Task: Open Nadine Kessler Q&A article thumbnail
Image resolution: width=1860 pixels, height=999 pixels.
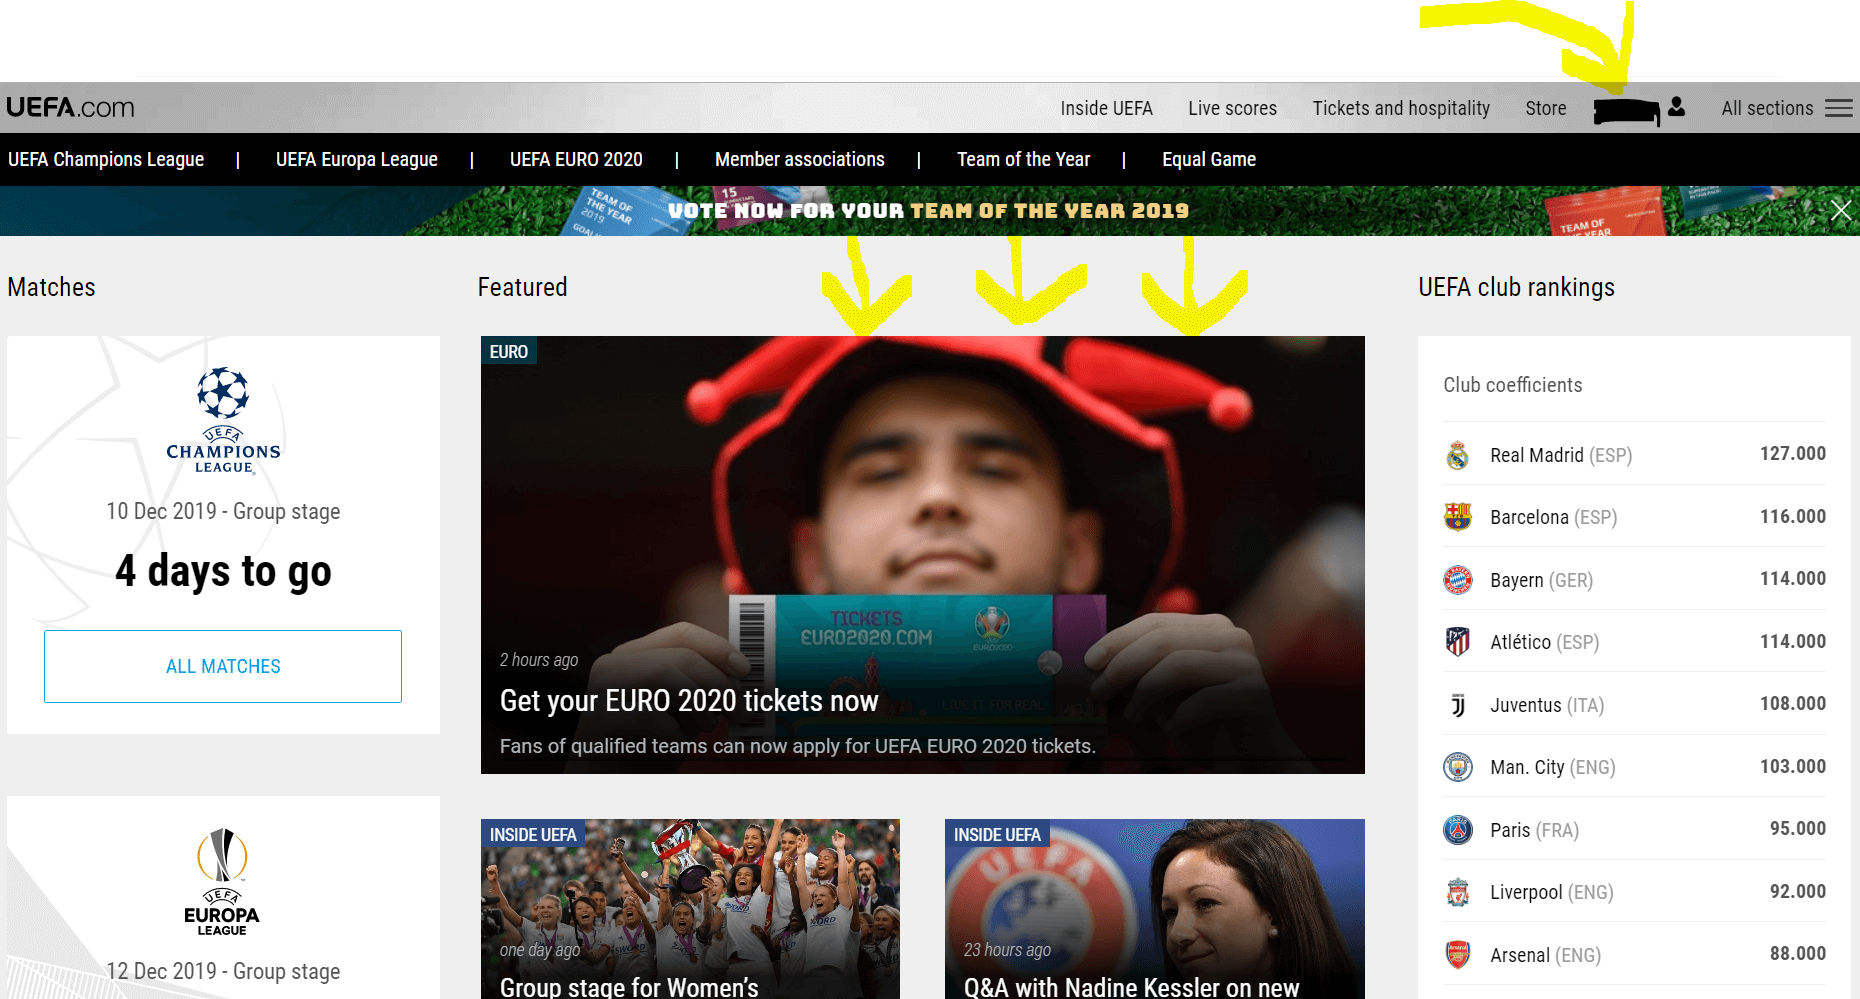Action: [1154, 909]
